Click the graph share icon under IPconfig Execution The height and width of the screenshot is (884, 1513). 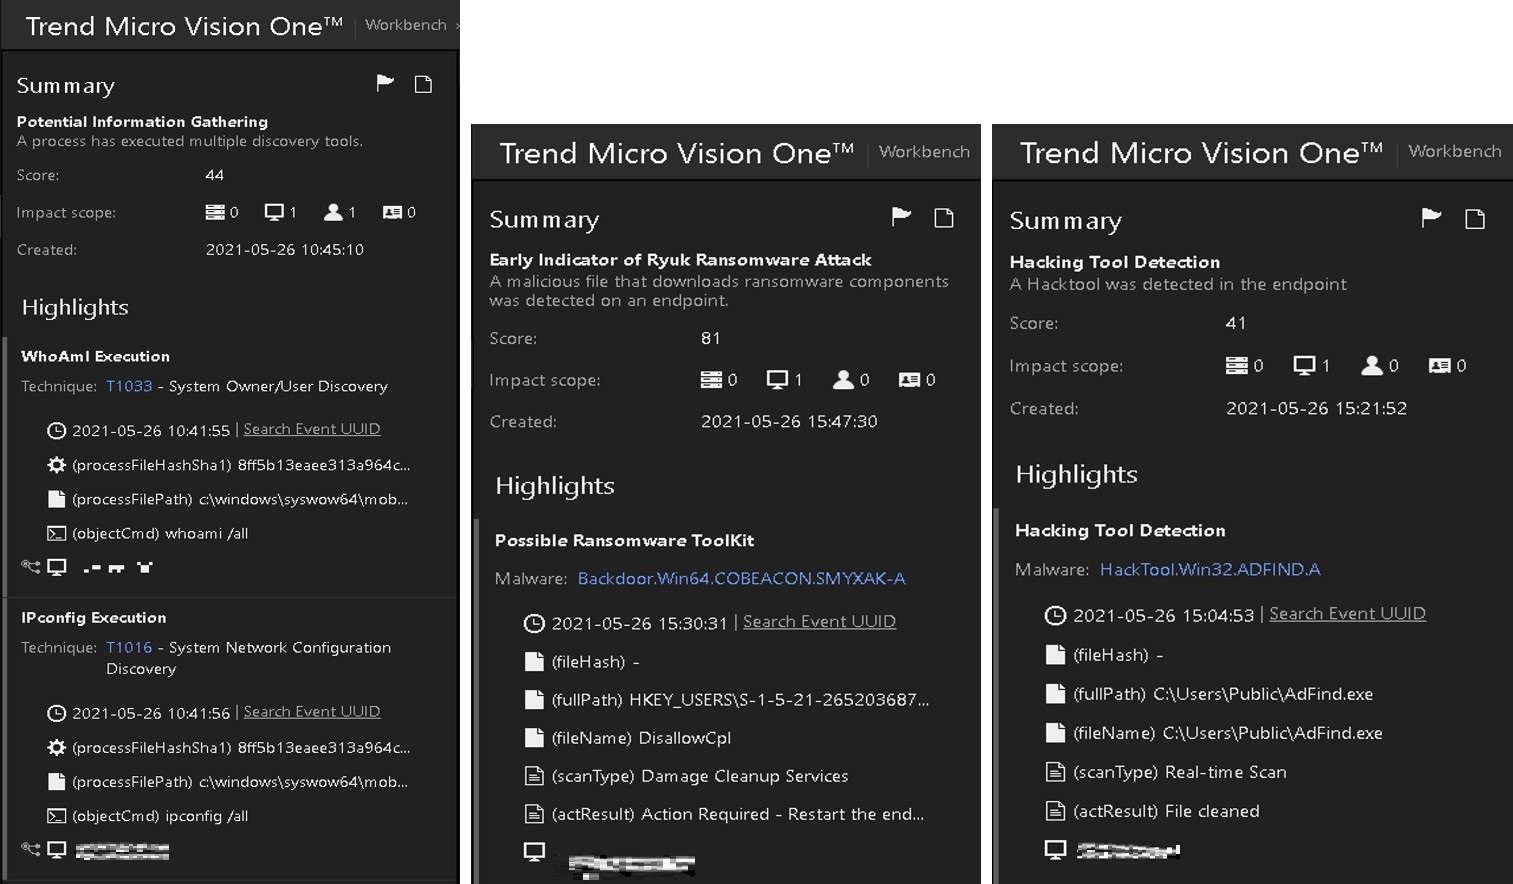click(31, 850)
